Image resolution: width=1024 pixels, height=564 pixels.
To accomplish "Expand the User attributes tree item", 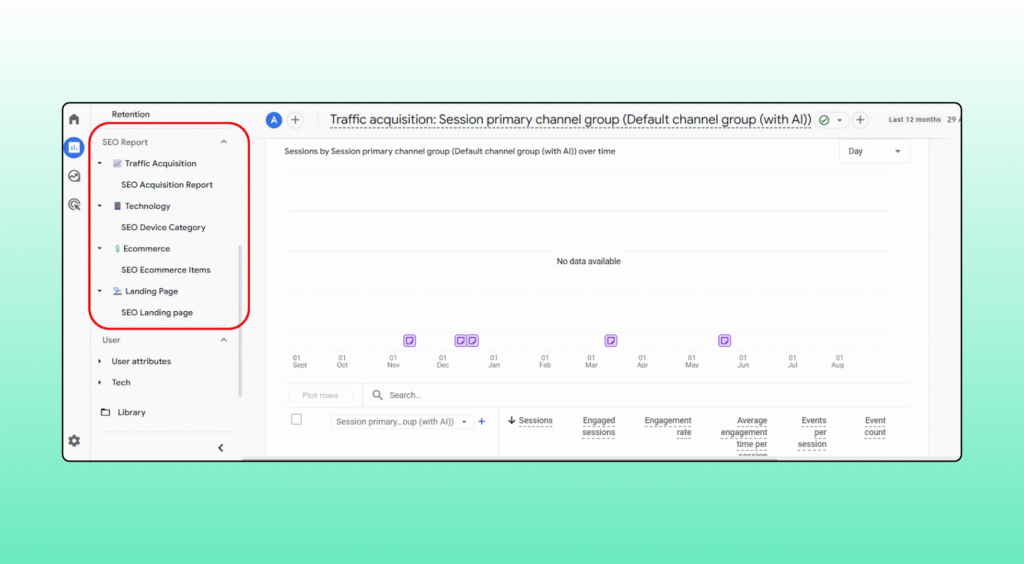I will coord(100,361).
